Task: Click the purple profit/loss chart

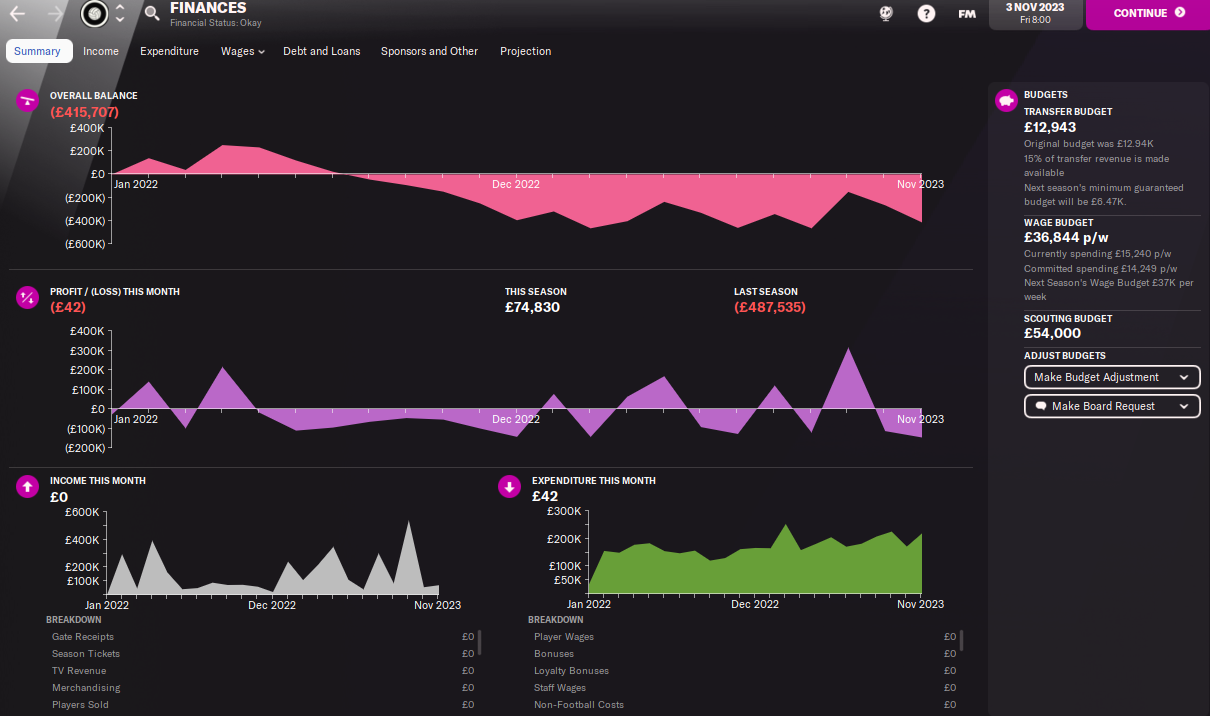Action: [x=517, y=390]
